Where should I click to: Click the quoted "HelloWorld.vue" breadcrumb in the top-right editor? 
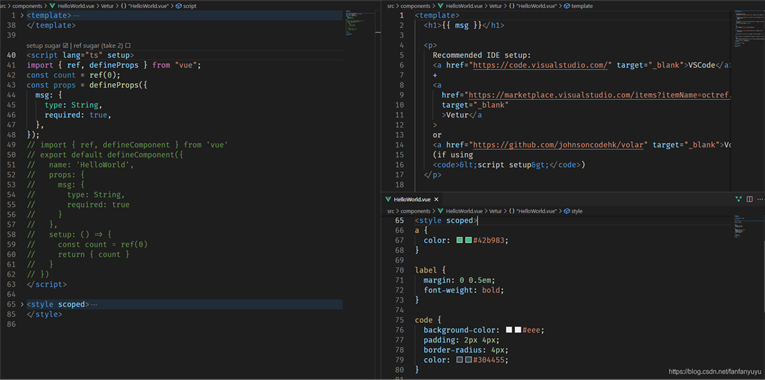(533, 6)
